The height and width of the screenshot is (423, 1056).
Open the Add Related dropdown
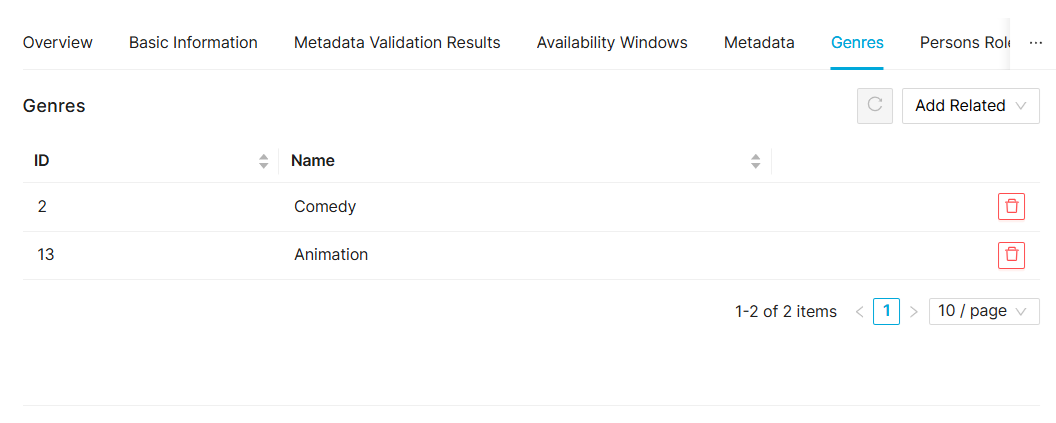click(970, 106)
